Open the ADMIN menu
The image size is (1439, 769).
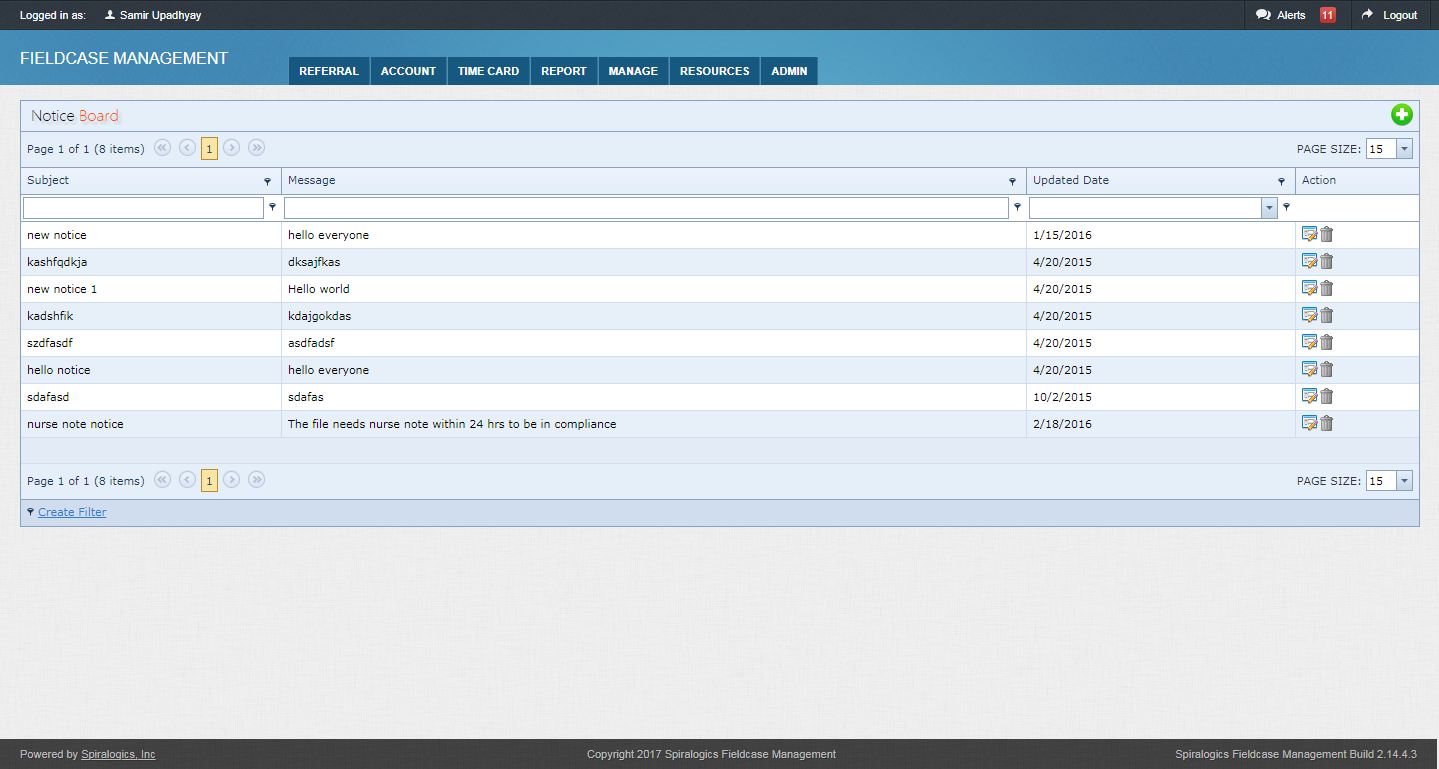click(x=789, y=71)
